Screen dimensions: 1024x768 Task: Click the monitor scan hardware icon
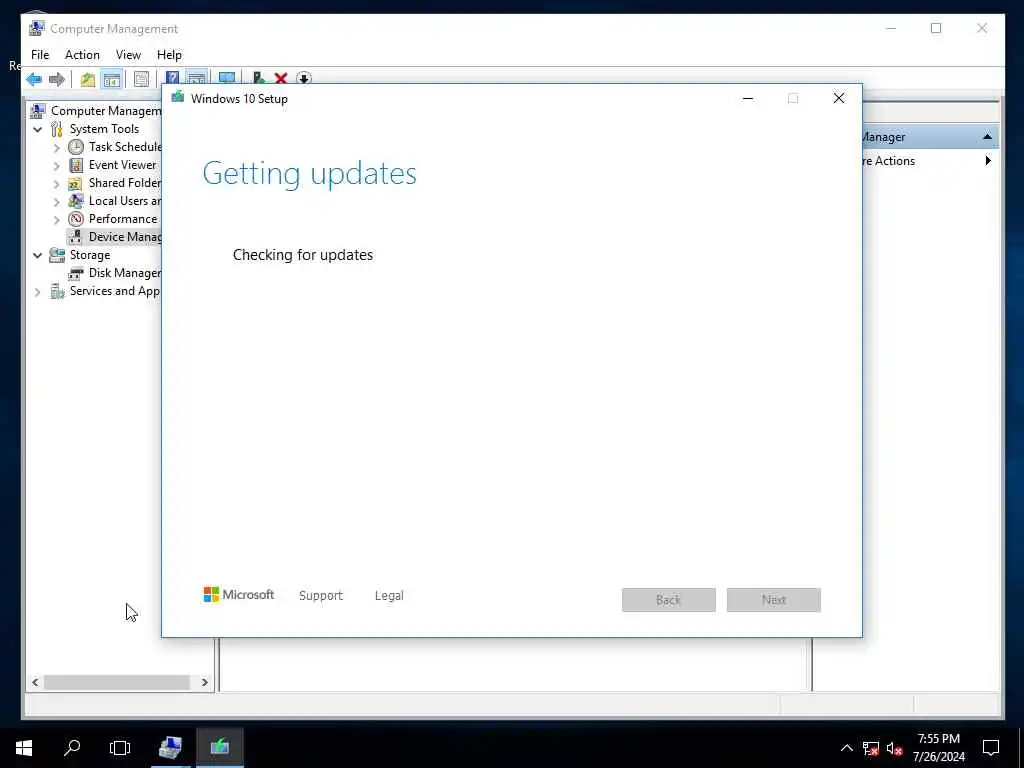click(227, 78)
